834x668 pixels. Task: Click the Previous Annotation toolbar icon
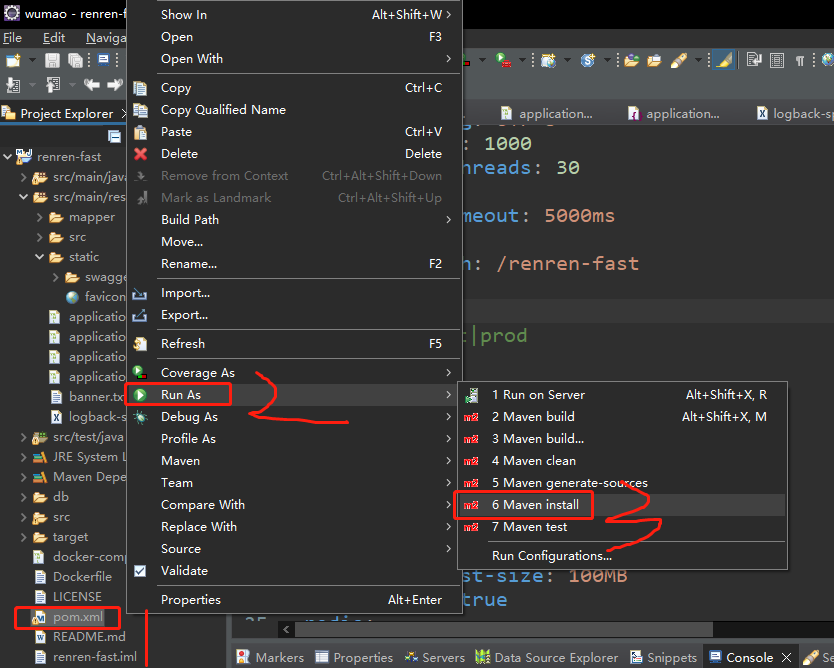pyautogui.click(x=53, y=85)
